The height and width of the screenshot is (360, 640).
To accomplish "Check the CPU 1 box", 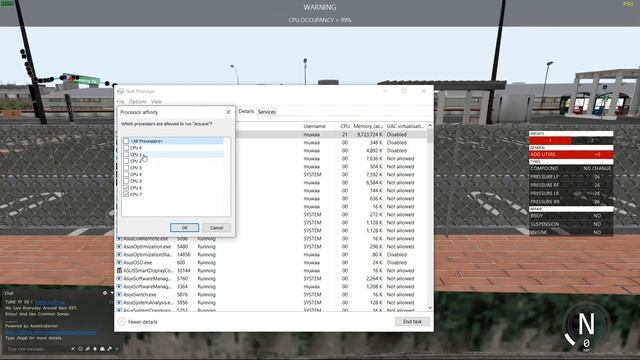I will click(126, 154).
